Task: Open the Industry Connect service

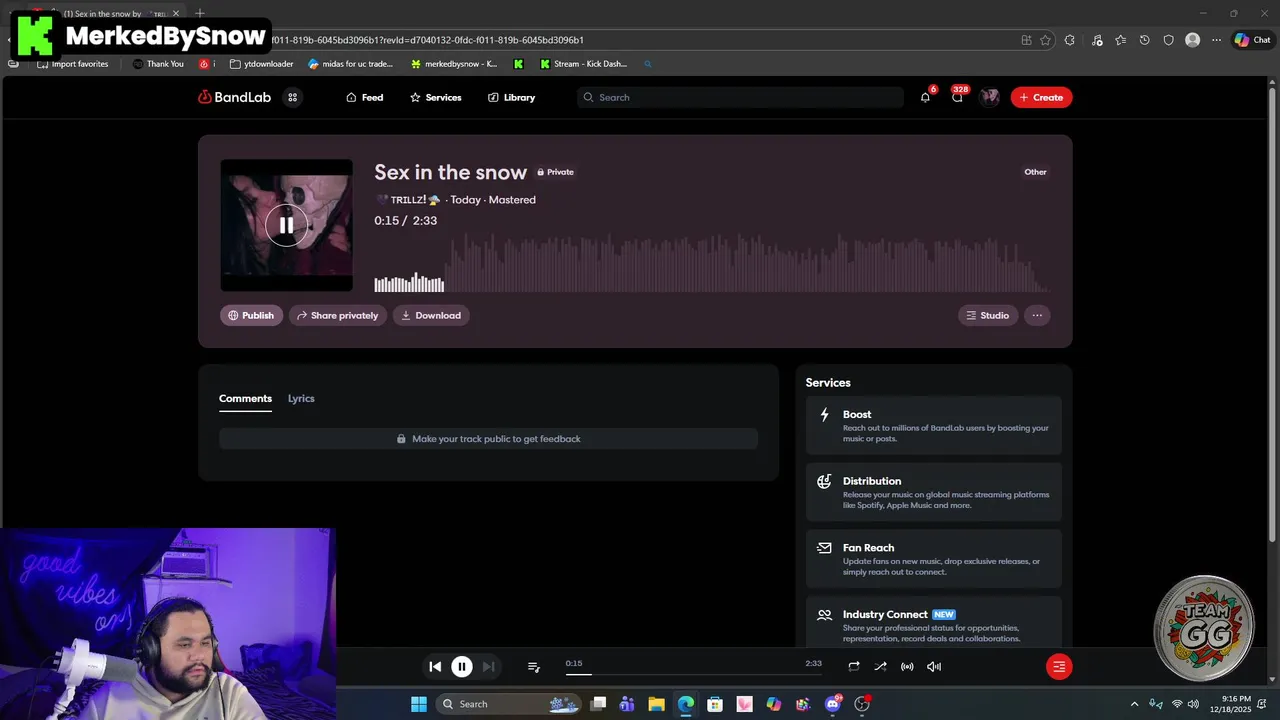Action: point(934,624)
